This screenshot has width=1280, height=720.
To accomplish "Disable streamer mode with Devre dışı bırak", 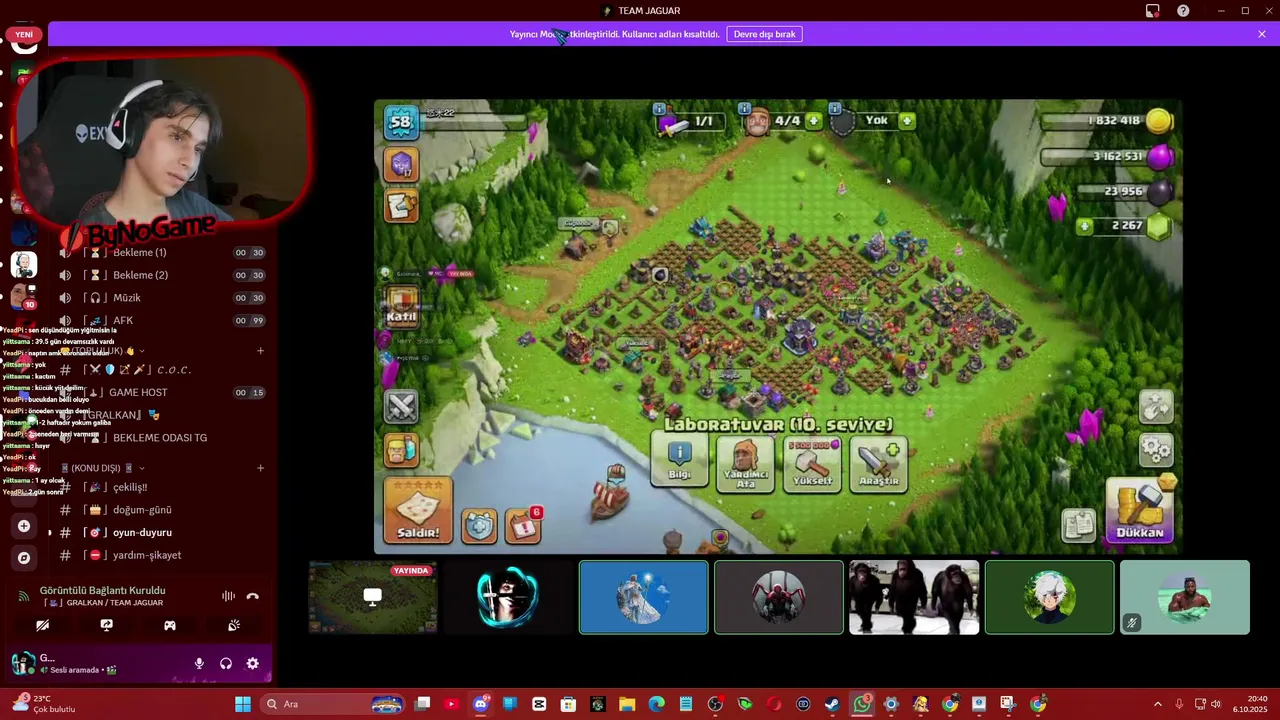I will tap(765, 34).
